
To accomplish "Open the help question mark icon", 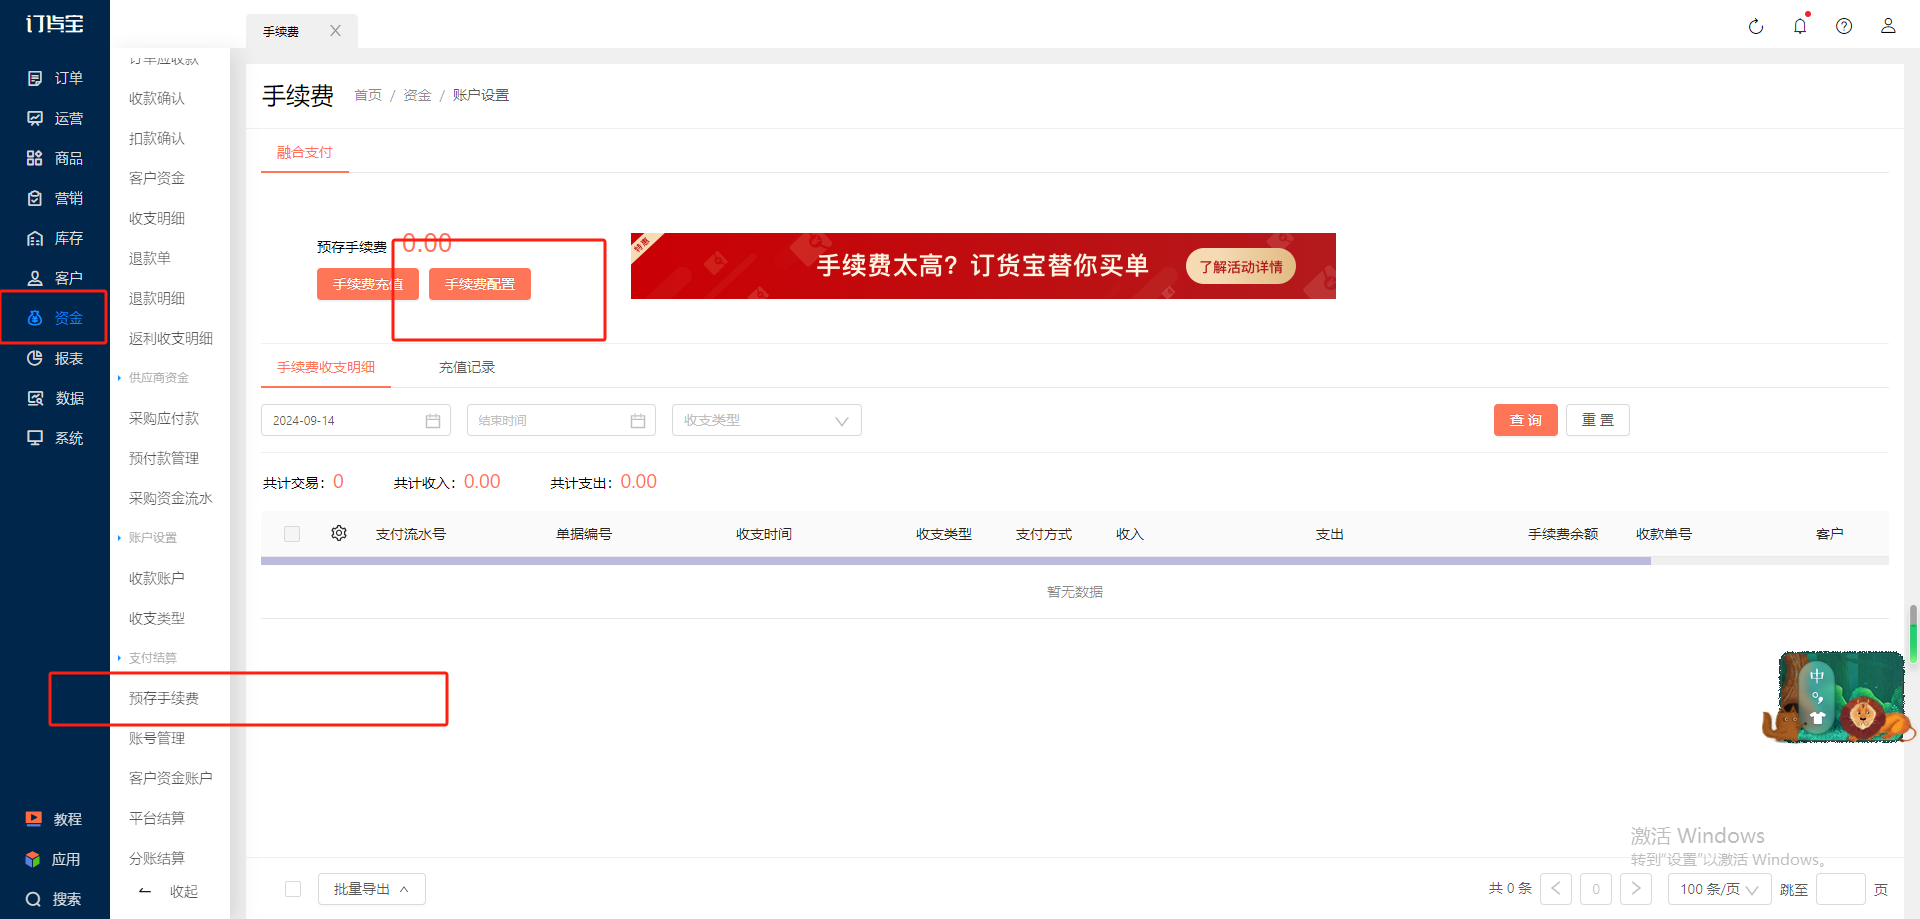I will tap(1844, 27).
